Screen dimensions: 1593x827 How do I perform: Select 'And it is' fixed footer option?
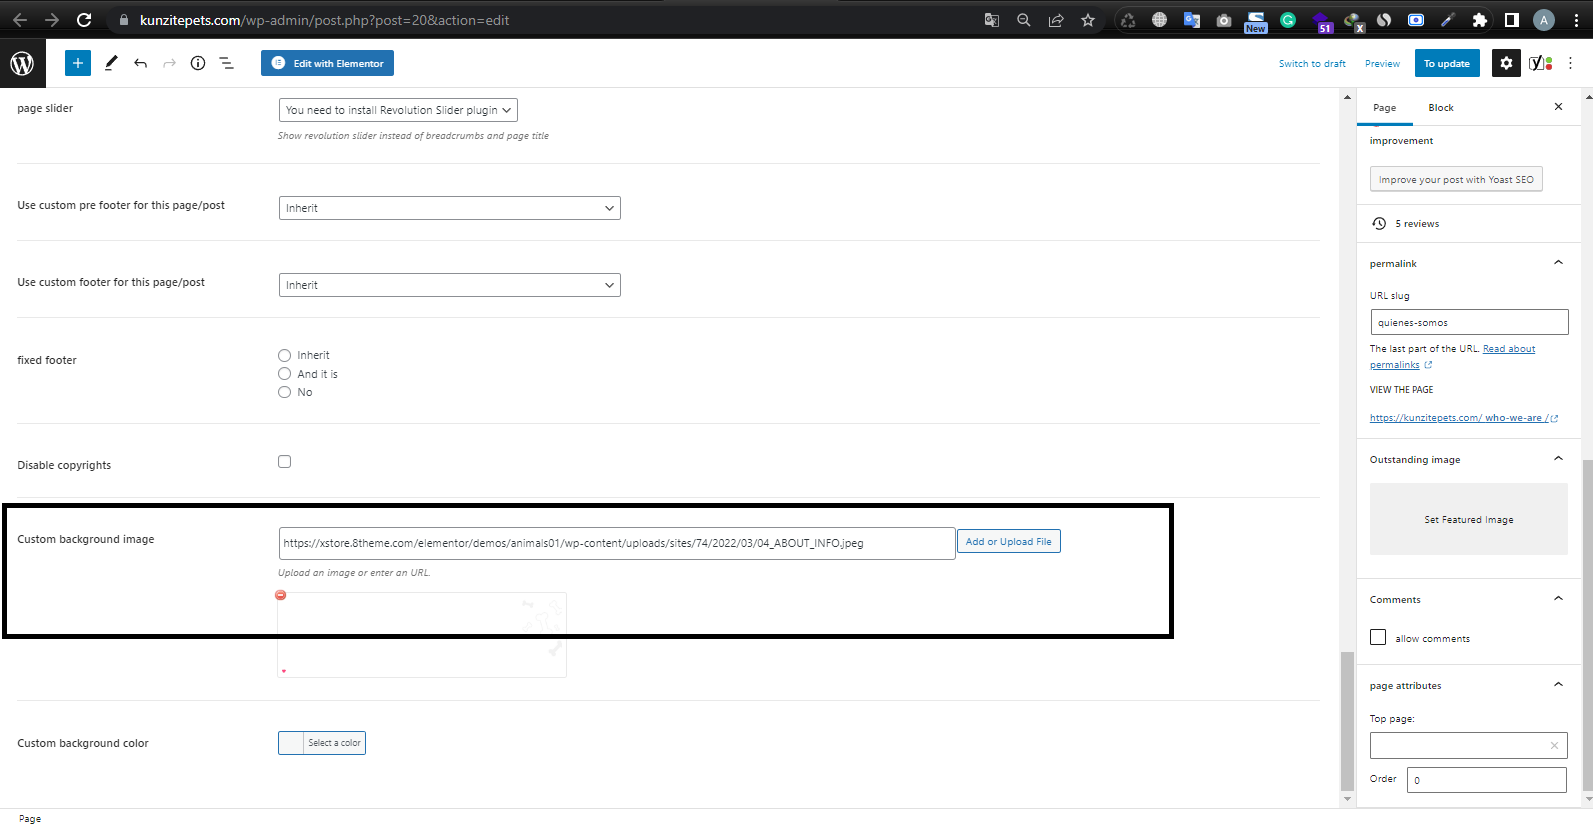click(285, 374)
